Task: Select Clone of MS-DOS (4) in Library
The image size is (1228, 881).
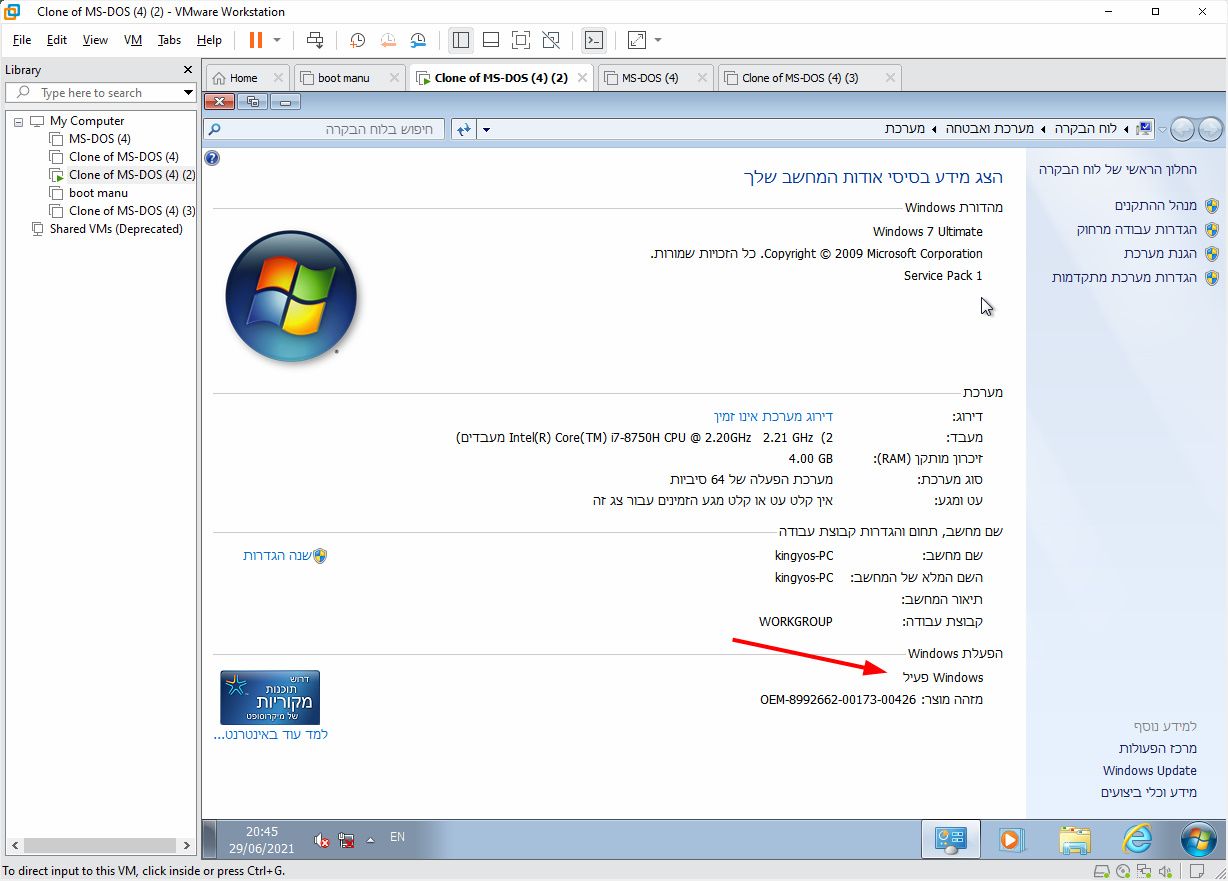Action: [x=123, y=157]
